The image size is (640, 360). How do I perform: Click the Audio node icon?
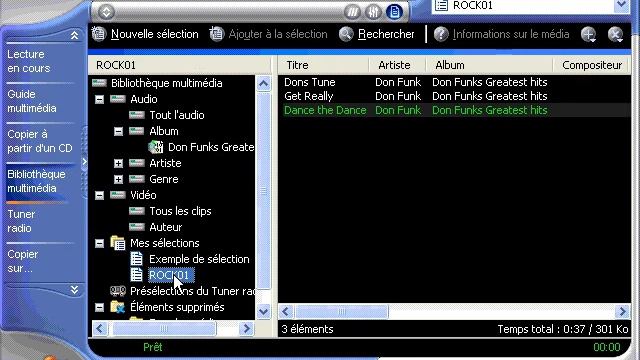118,99
